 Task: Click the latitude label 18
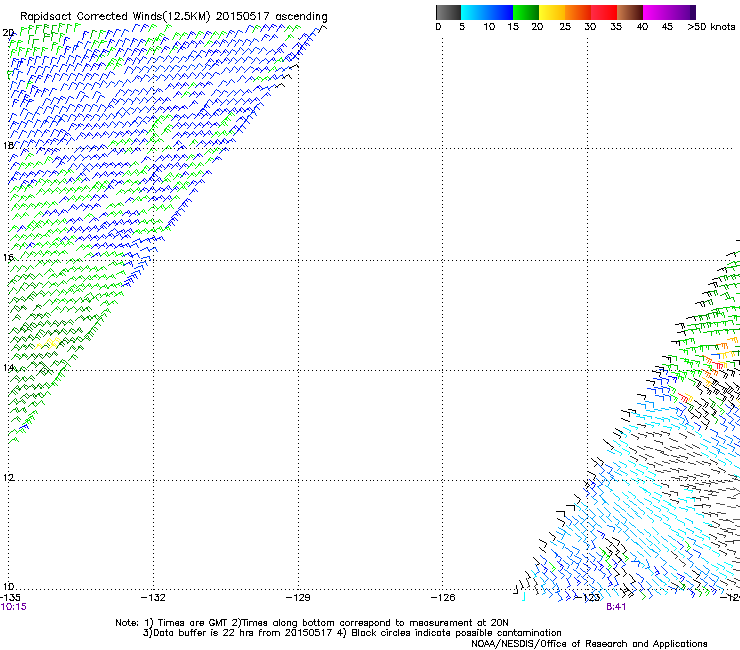click(x=8, y=145)
